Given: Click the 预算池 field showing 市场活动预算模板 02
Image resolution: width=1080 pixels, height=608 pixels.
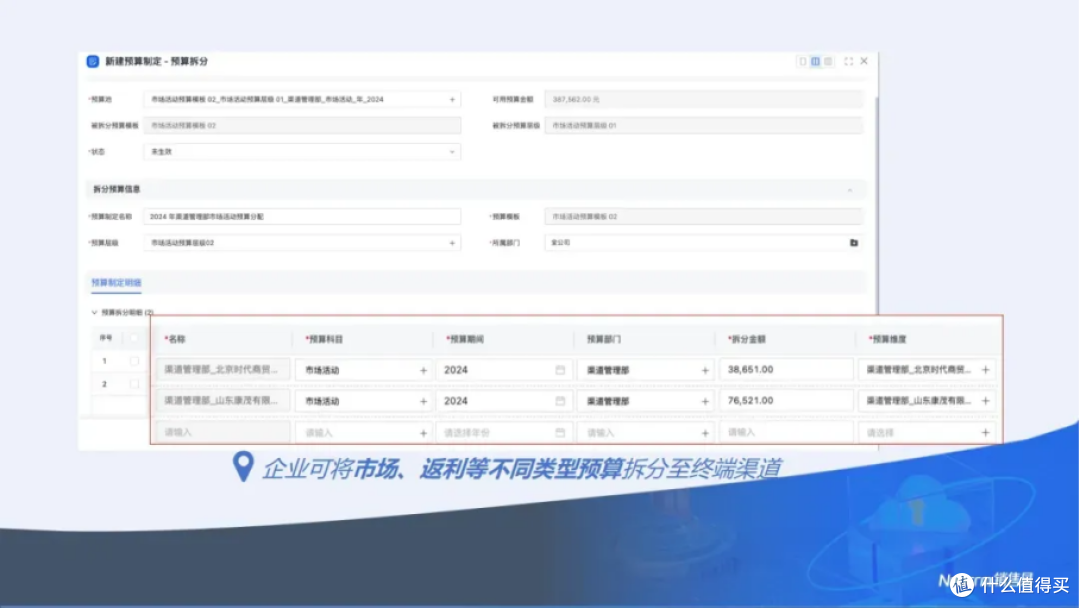Looking at the screenshot, I should (302, 99).
